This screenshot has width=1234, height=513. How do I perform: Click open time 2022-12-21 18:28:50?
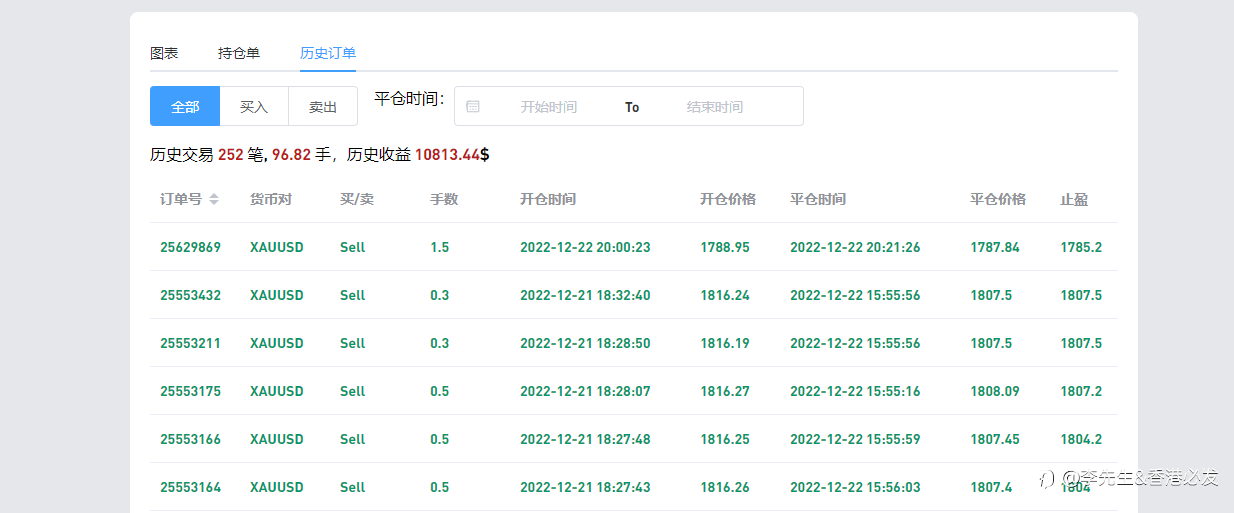(x=585, y=343)
